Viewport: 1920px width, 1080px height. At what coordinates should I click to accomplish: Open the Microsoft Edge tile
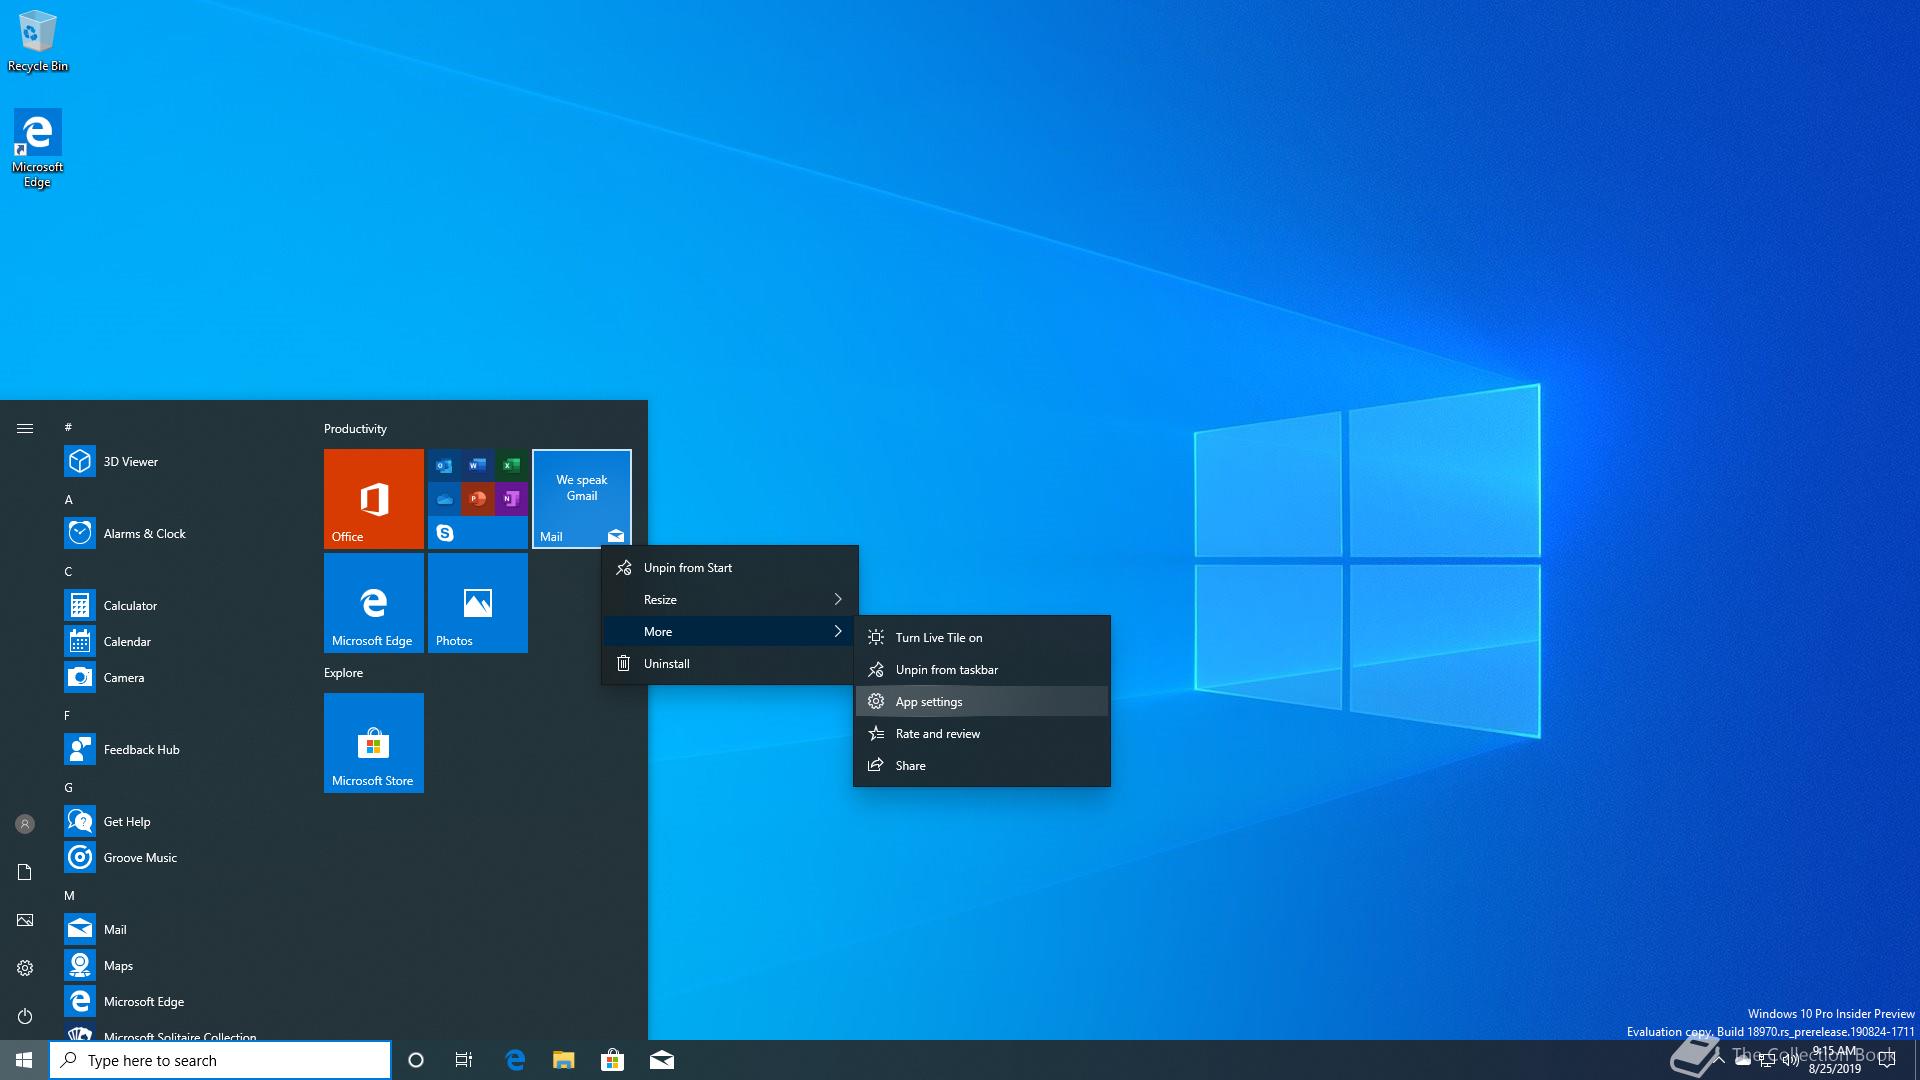(x=374, y=603)
